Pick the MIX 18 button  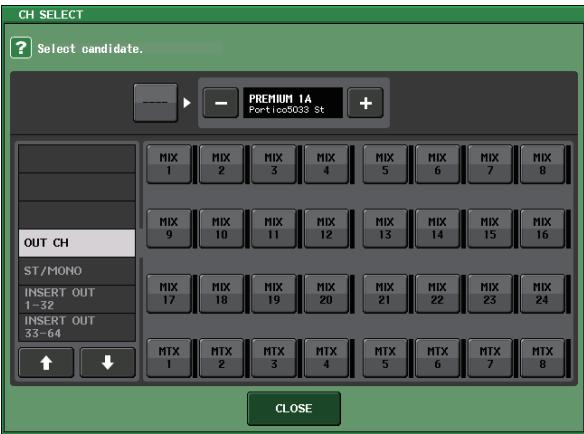pos(222,294)
